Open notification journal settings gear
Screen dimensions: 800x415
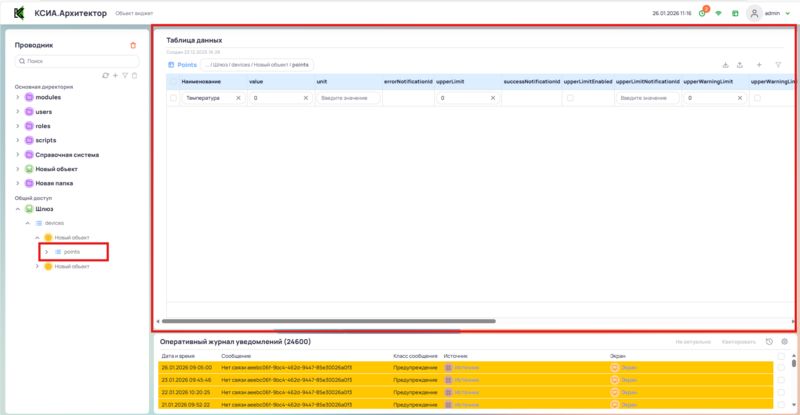[x=785, y=342]
